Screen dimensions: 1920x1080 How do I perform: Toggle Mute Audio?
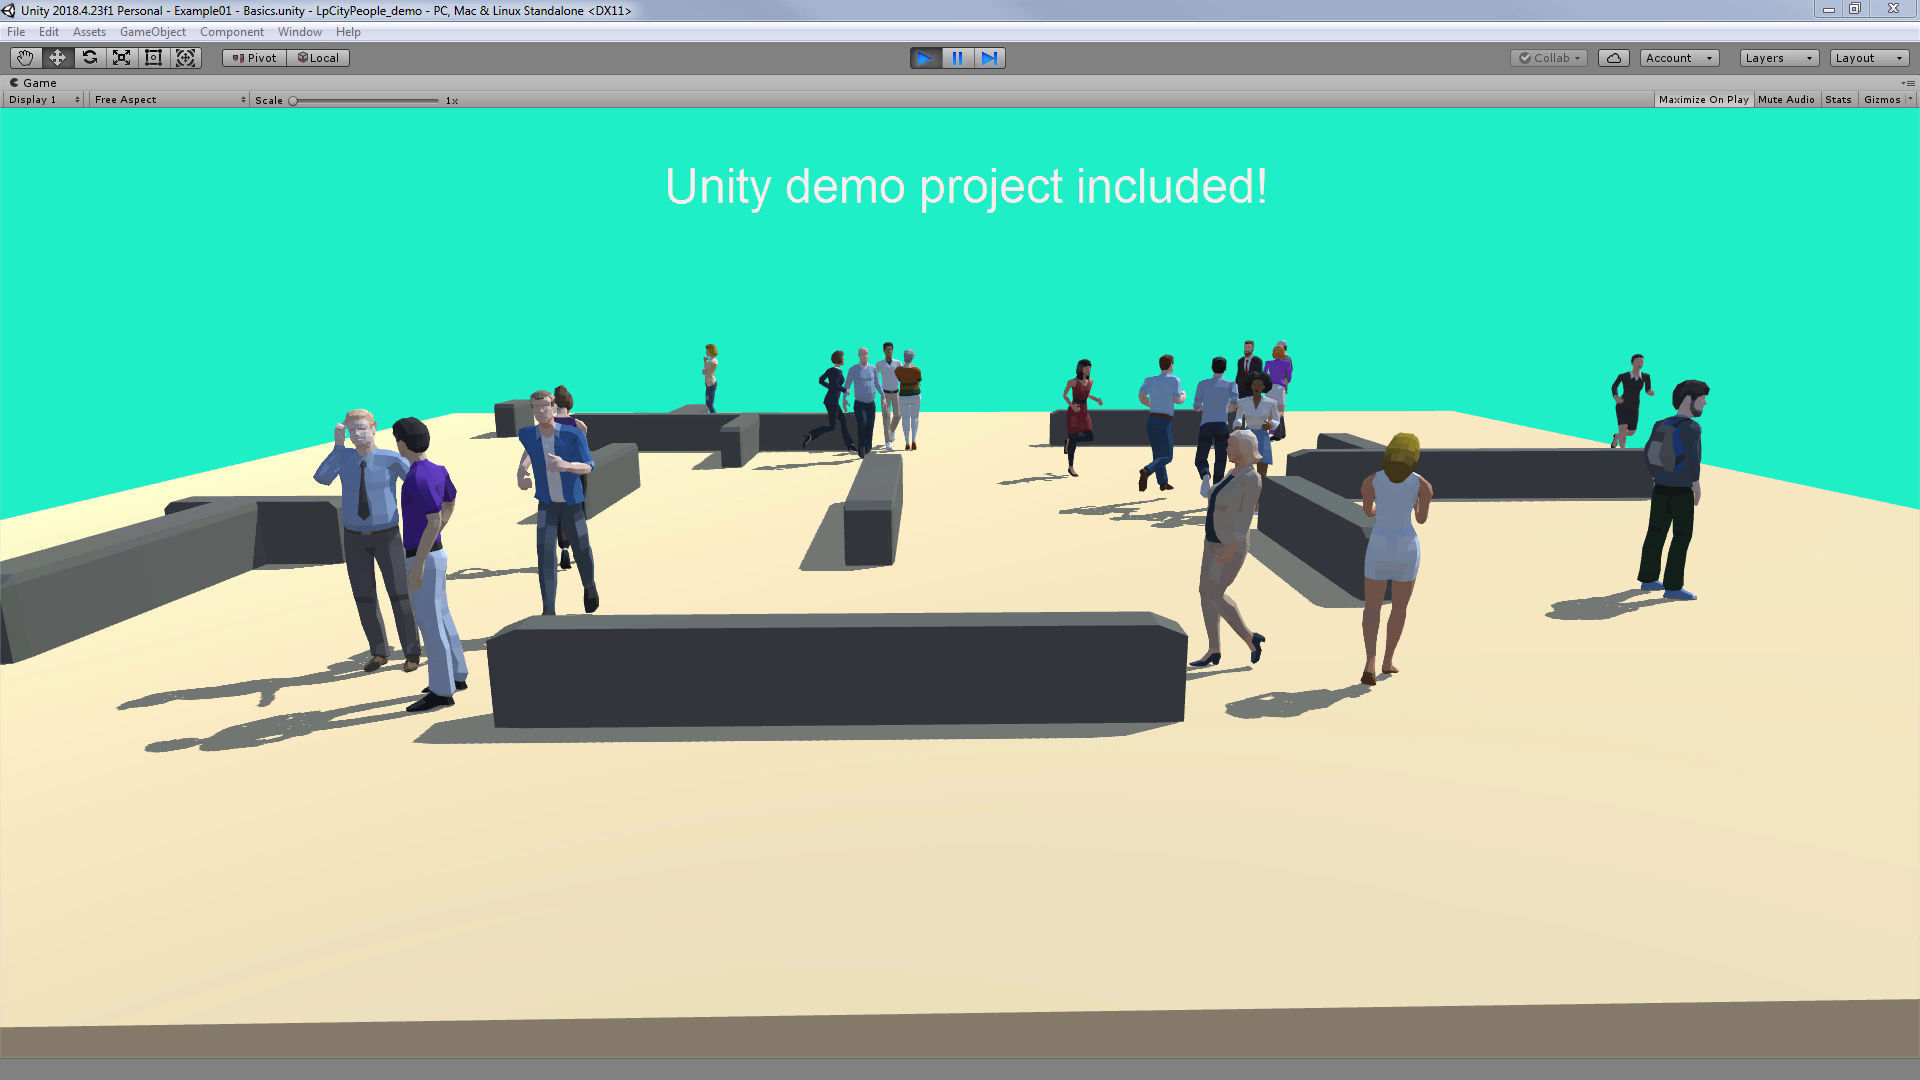click(x=1786, y=100)
